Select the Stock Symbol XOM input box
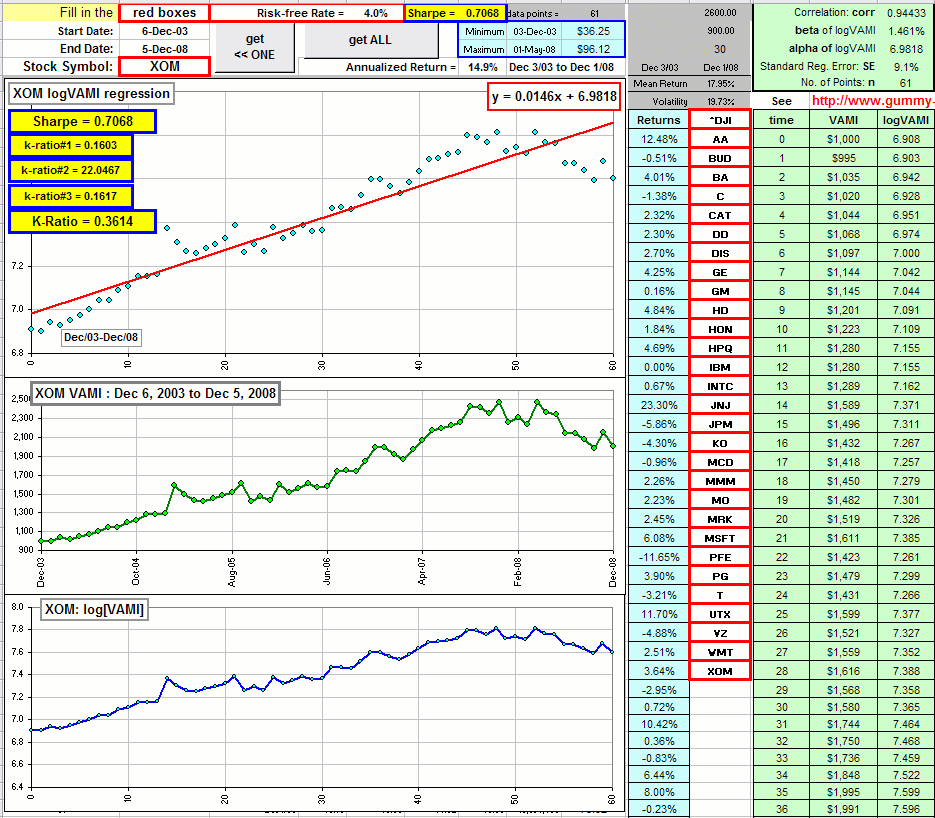The image size is (935, 818). point(165,66)
